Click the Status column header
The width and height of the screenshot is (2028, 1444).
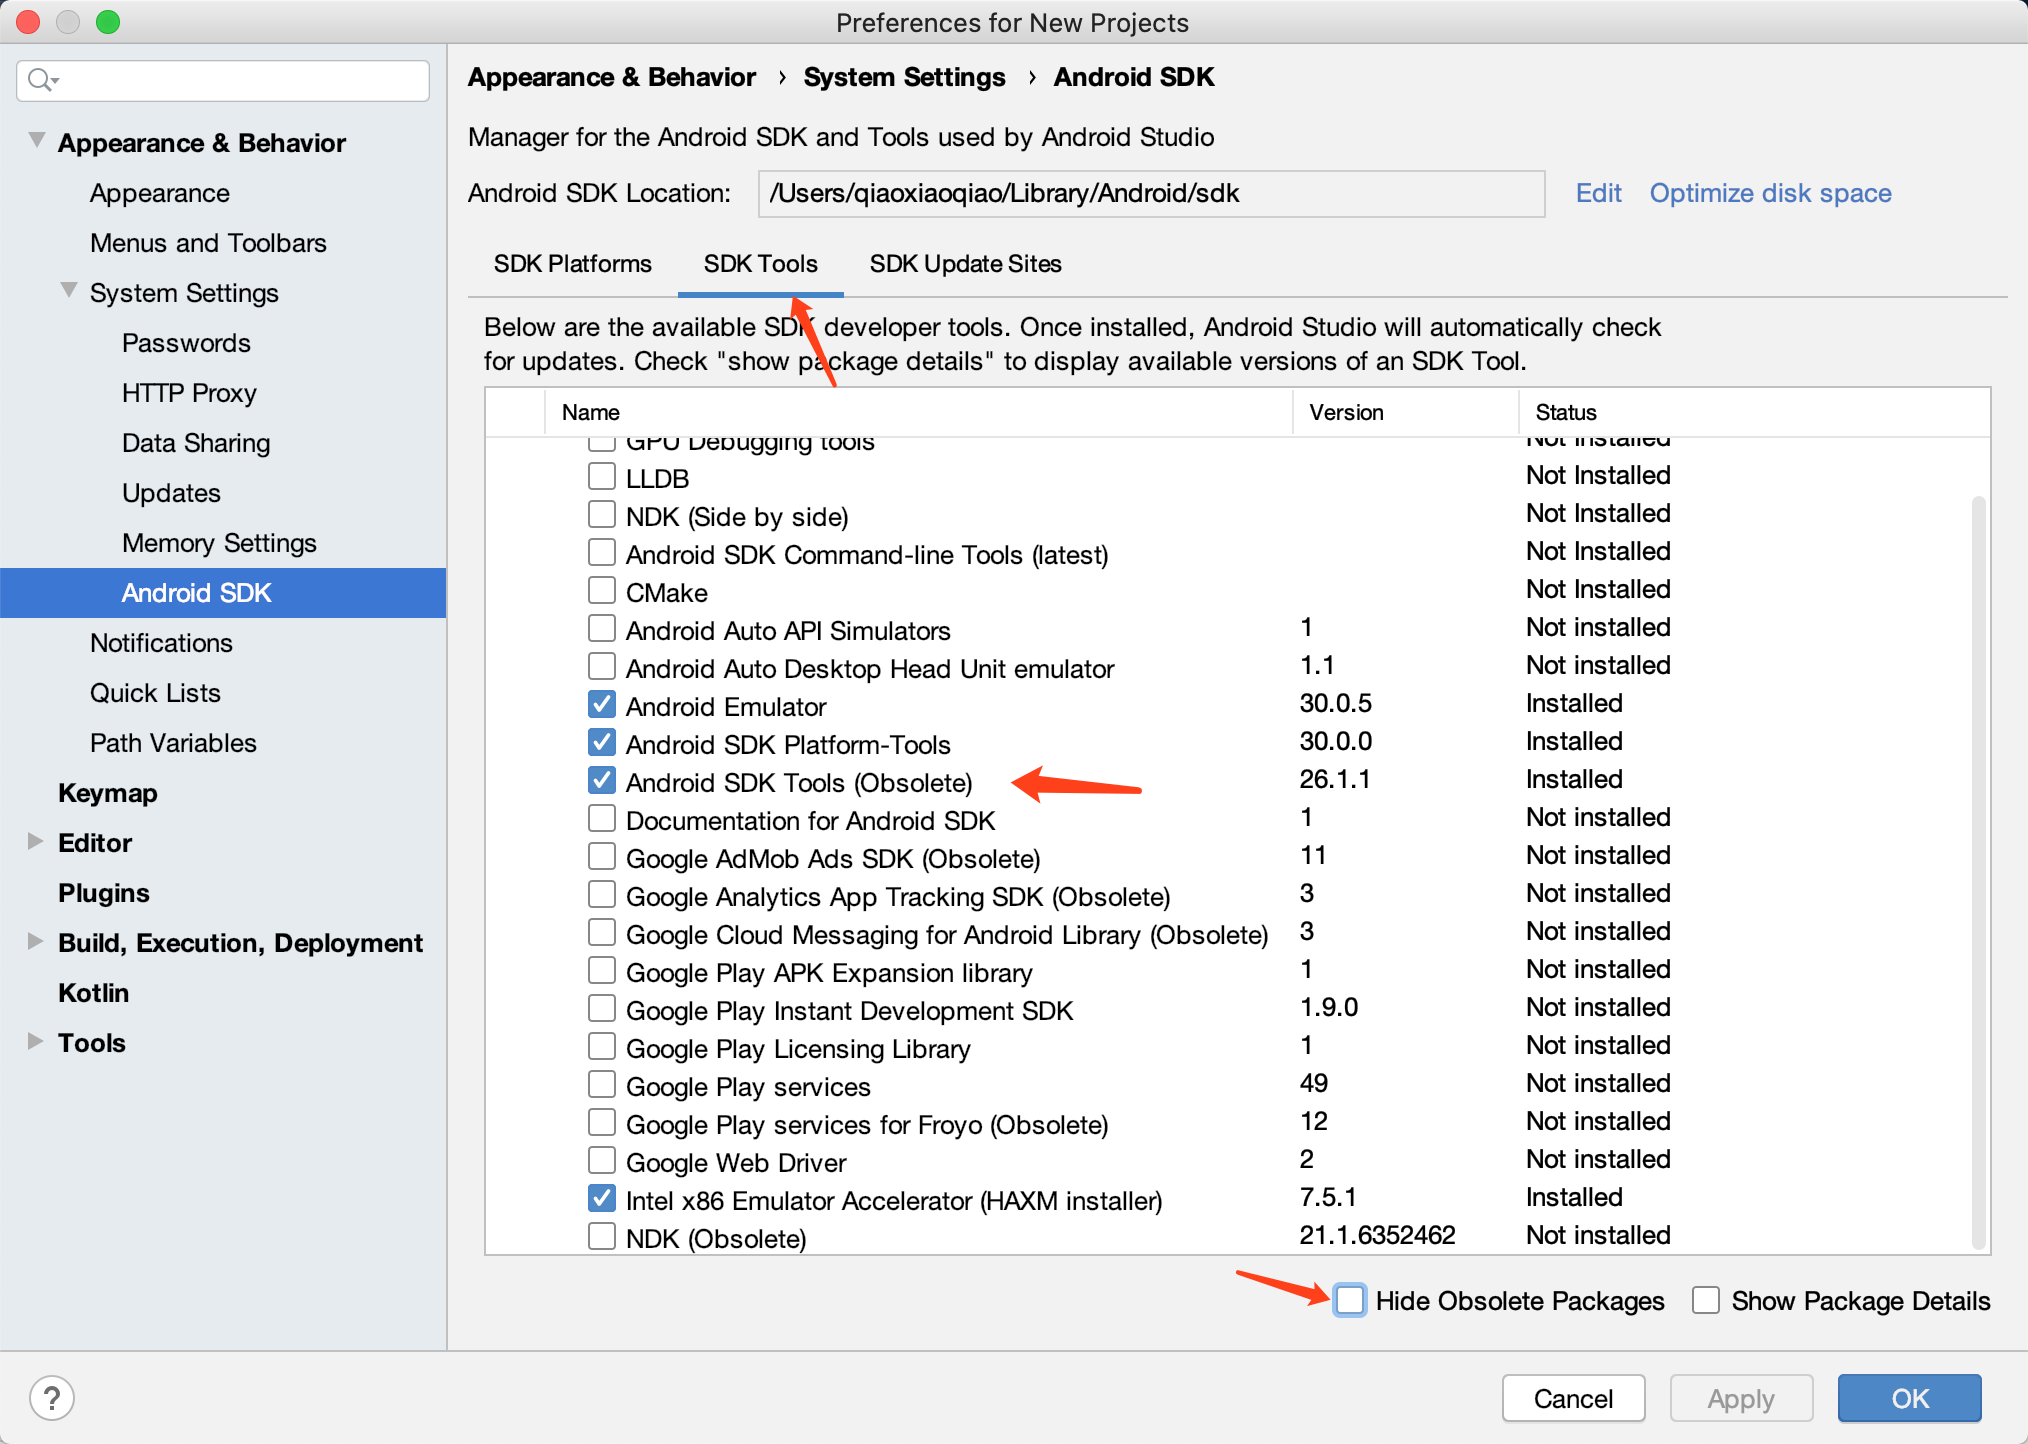(x=1754, y=412)
